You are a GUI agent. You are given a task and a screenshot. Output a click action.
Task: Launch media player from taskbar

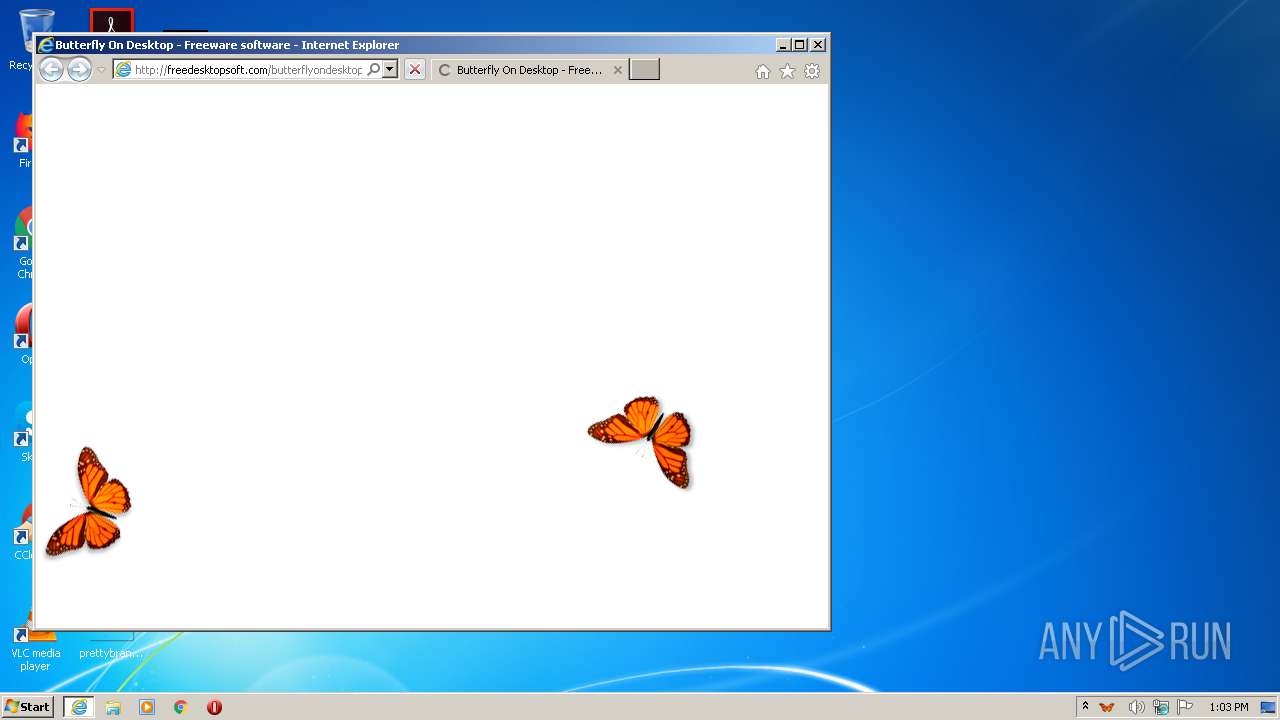point(147,707)
